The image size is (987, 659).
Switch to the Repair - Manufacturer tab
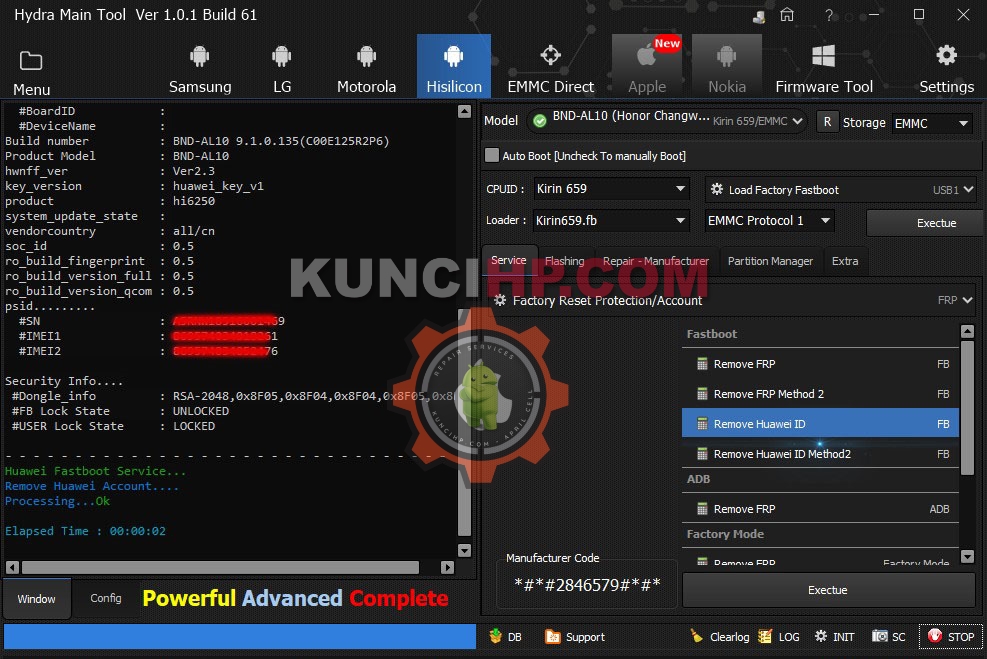656,261
